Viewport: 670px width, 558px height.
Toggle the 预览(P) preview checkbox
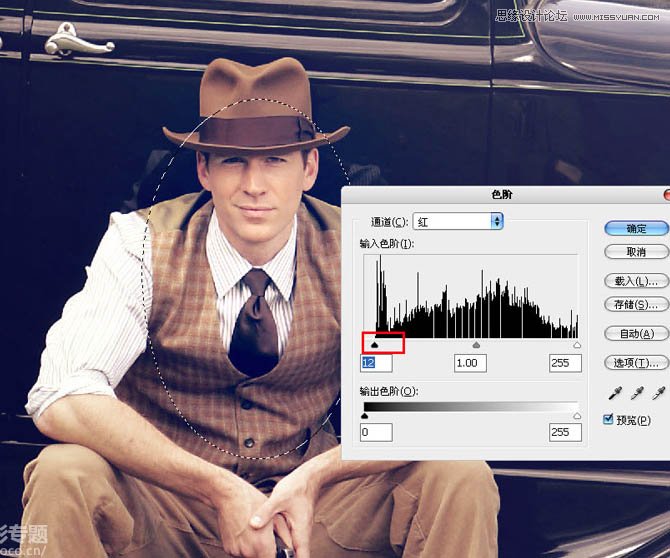pos(608,420)
